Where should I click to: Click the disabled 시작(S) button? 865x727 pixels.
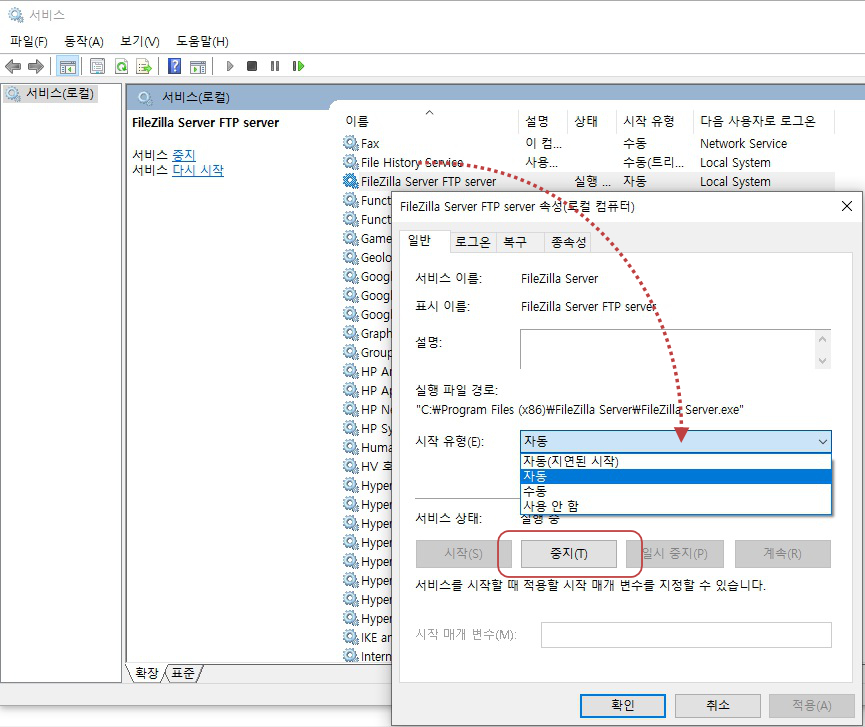click(x=463, y=553)
